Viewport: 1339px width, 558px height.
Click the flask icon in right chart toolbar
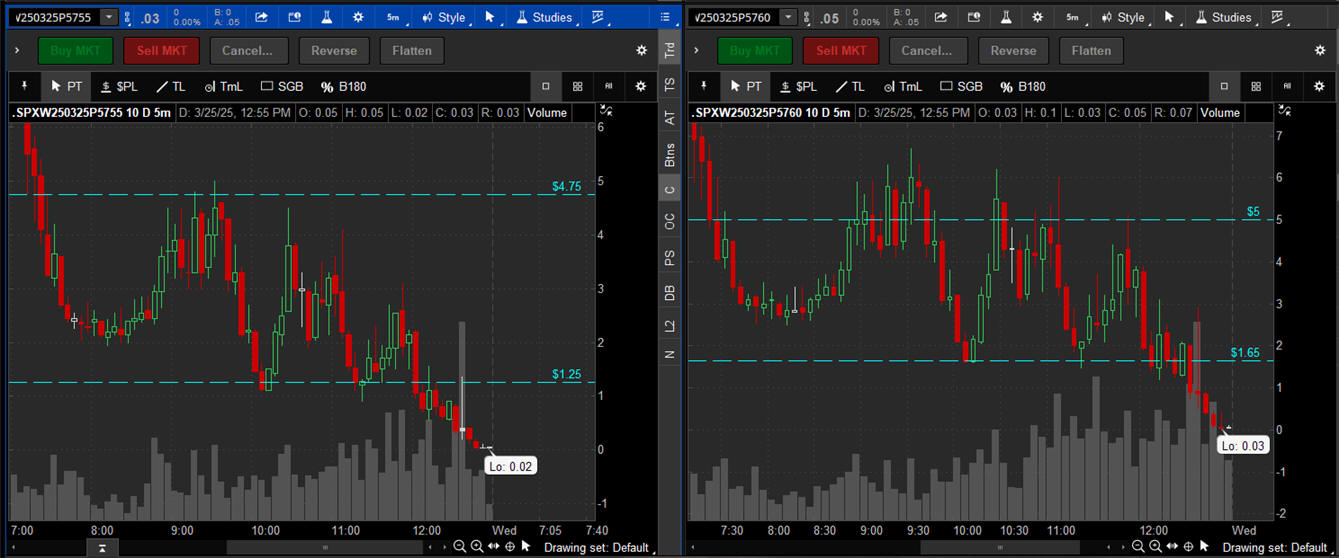[1005, 18]
